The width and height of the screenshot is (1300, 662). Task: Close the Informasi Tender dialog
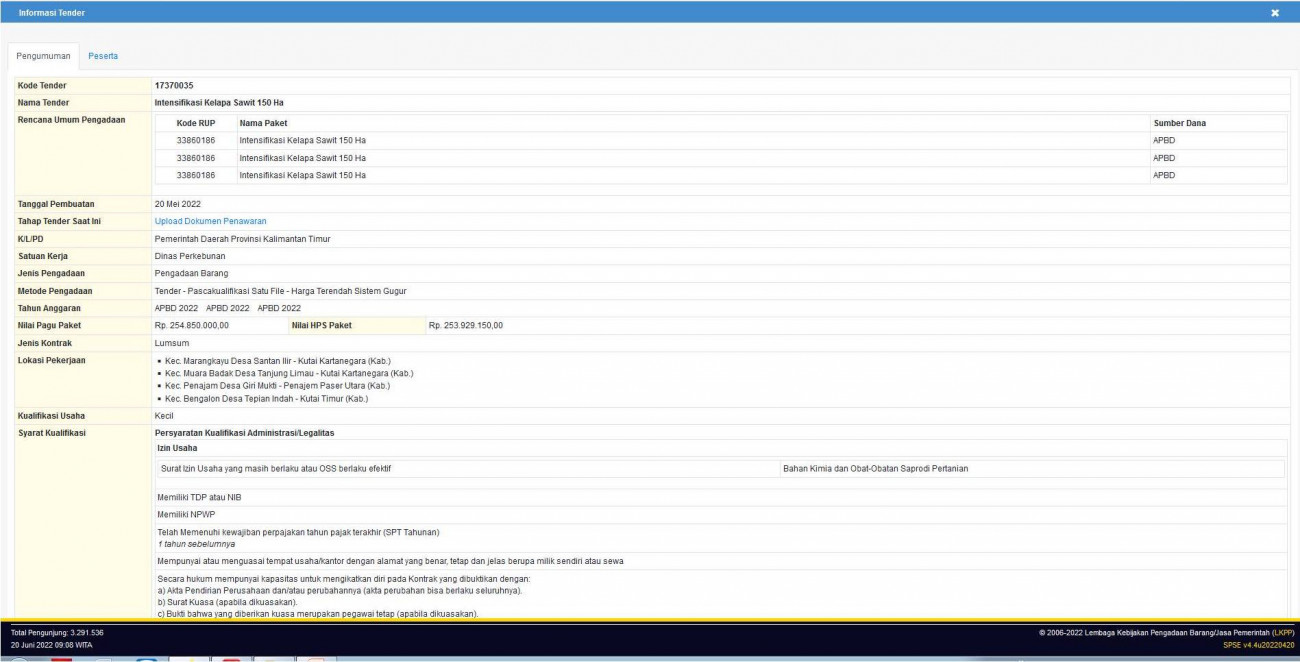pos(1274,12)
